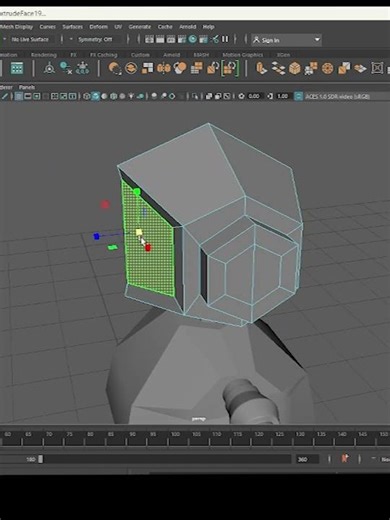Click the orange cube bevel shelf icon
390x520 pixels.
295,68
